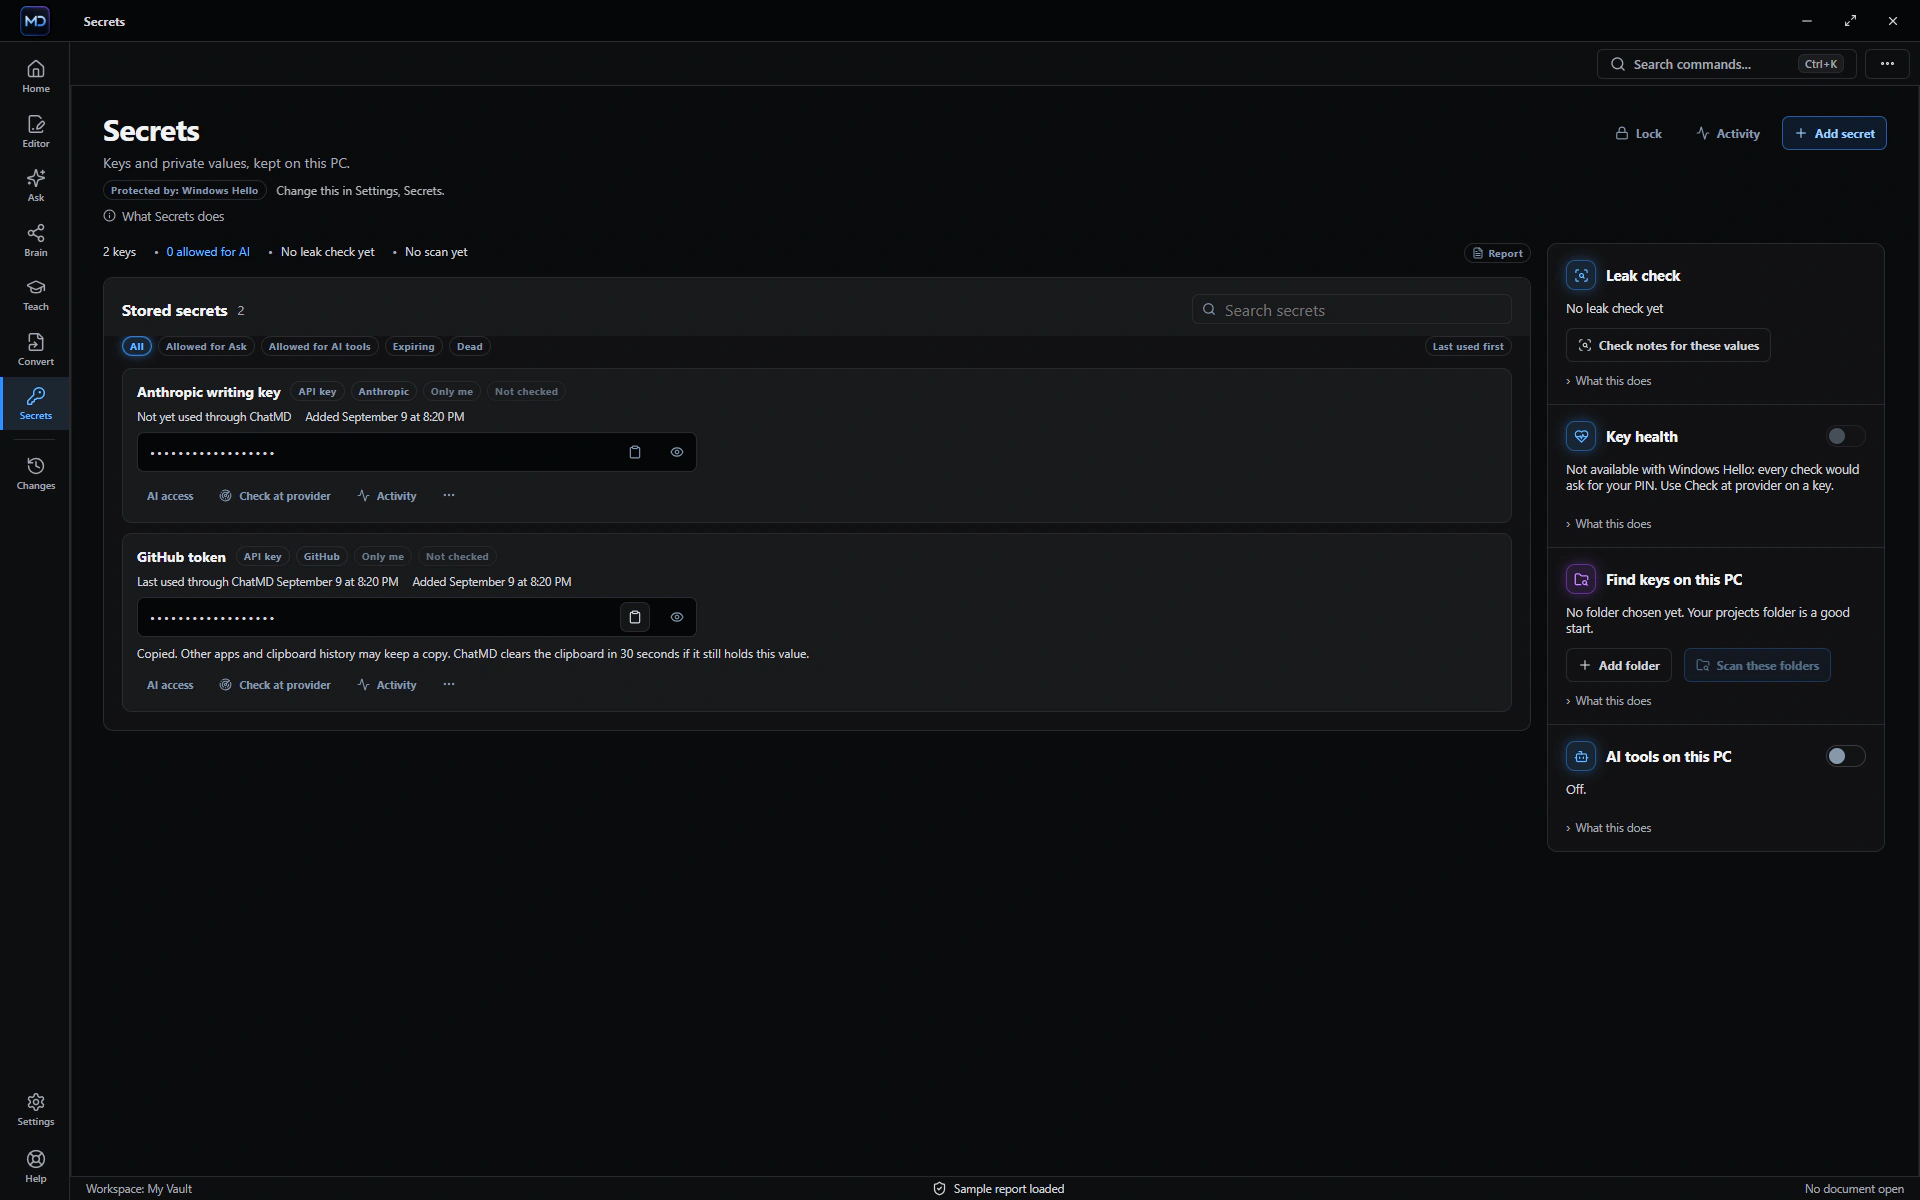Toggle the AI tools on this PC switch

point(1845,756)
